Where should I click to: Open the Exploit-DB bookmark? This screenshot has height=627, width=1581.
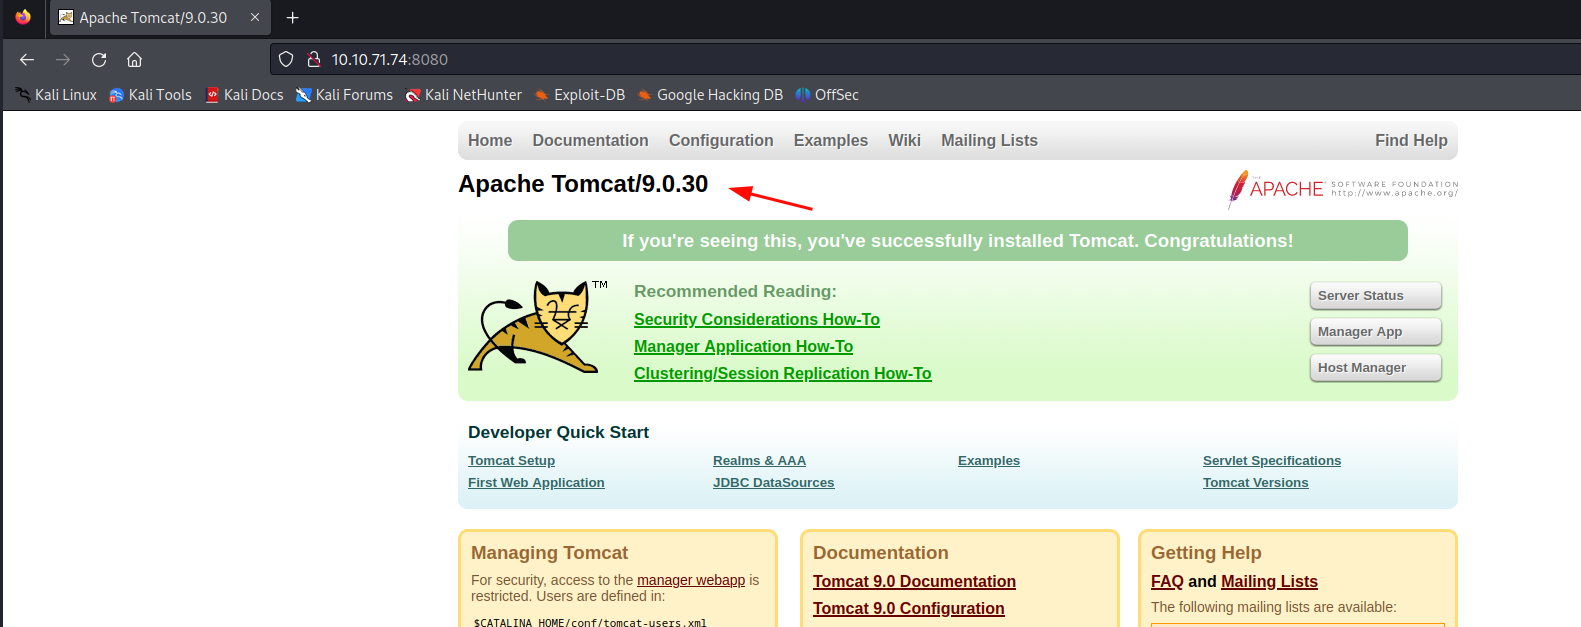pyautogui.click(x=579, y=95)
